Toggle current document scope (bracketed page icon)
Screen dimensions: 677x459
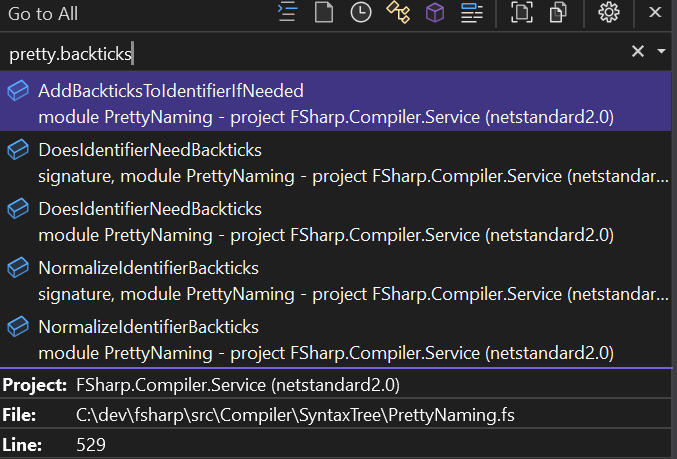(x=522, y=13)
